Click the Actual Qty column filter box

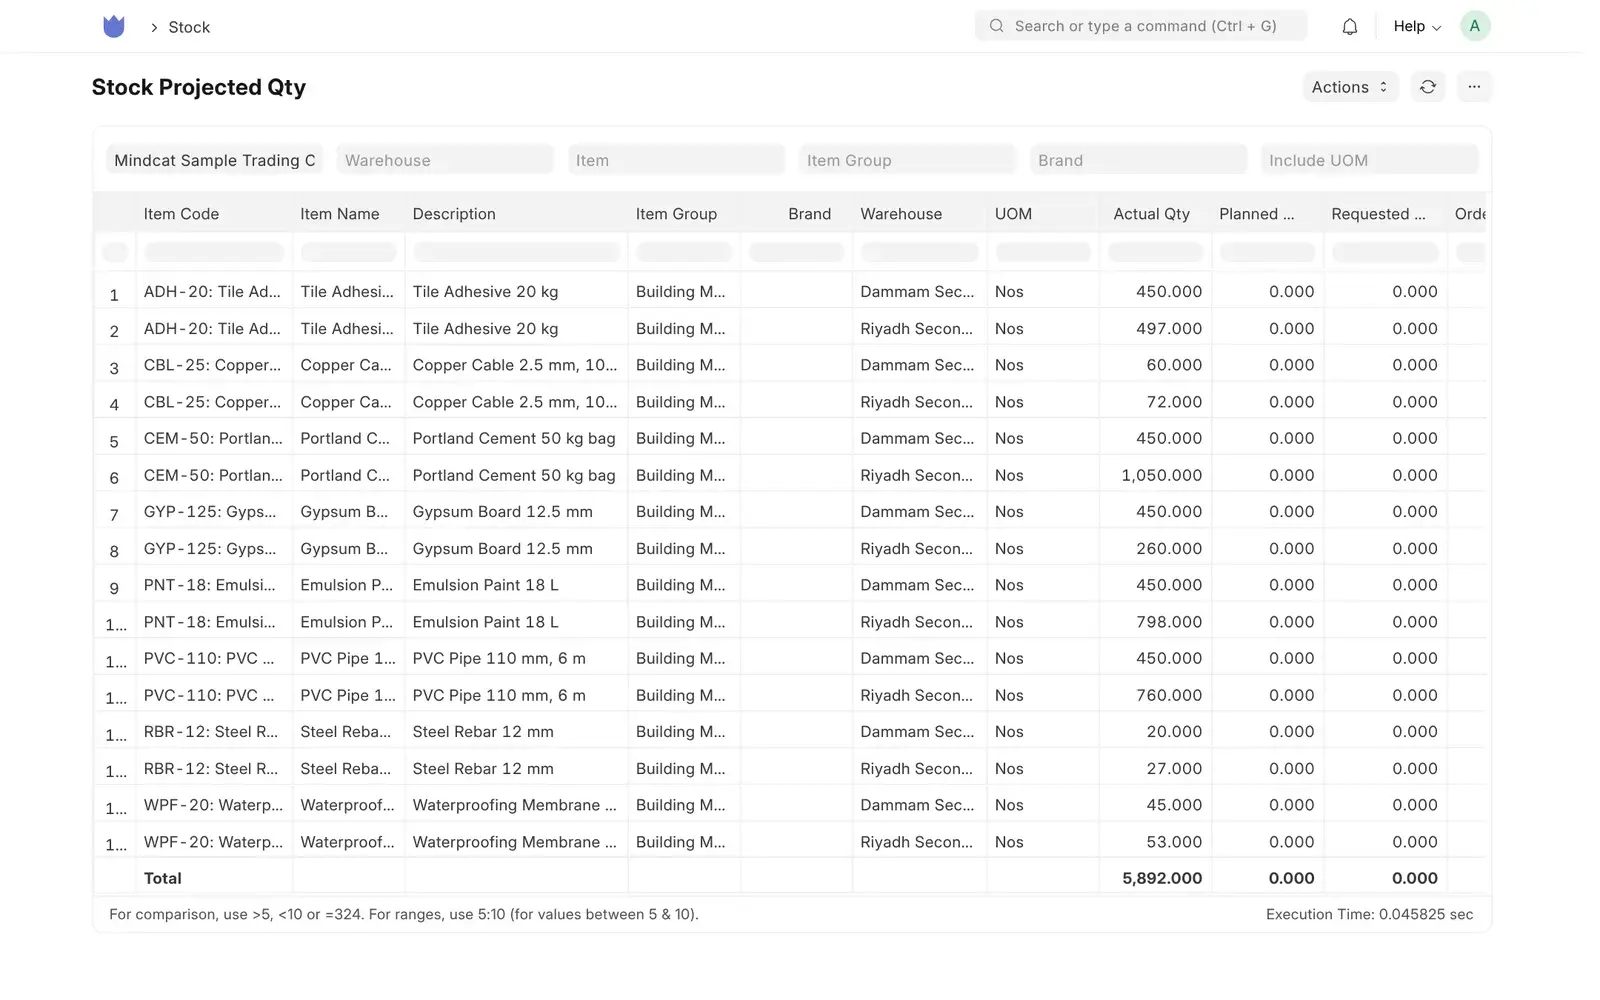(x=1155, y=252)
